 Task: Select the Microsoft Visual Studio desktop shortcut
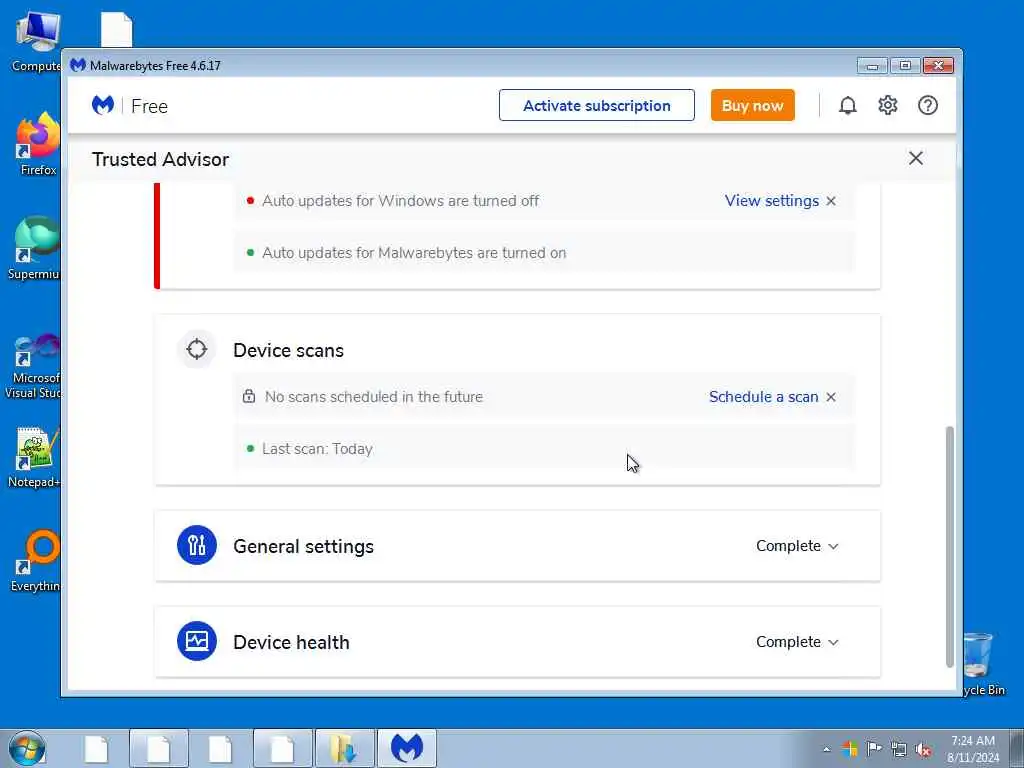pos(34,366)
